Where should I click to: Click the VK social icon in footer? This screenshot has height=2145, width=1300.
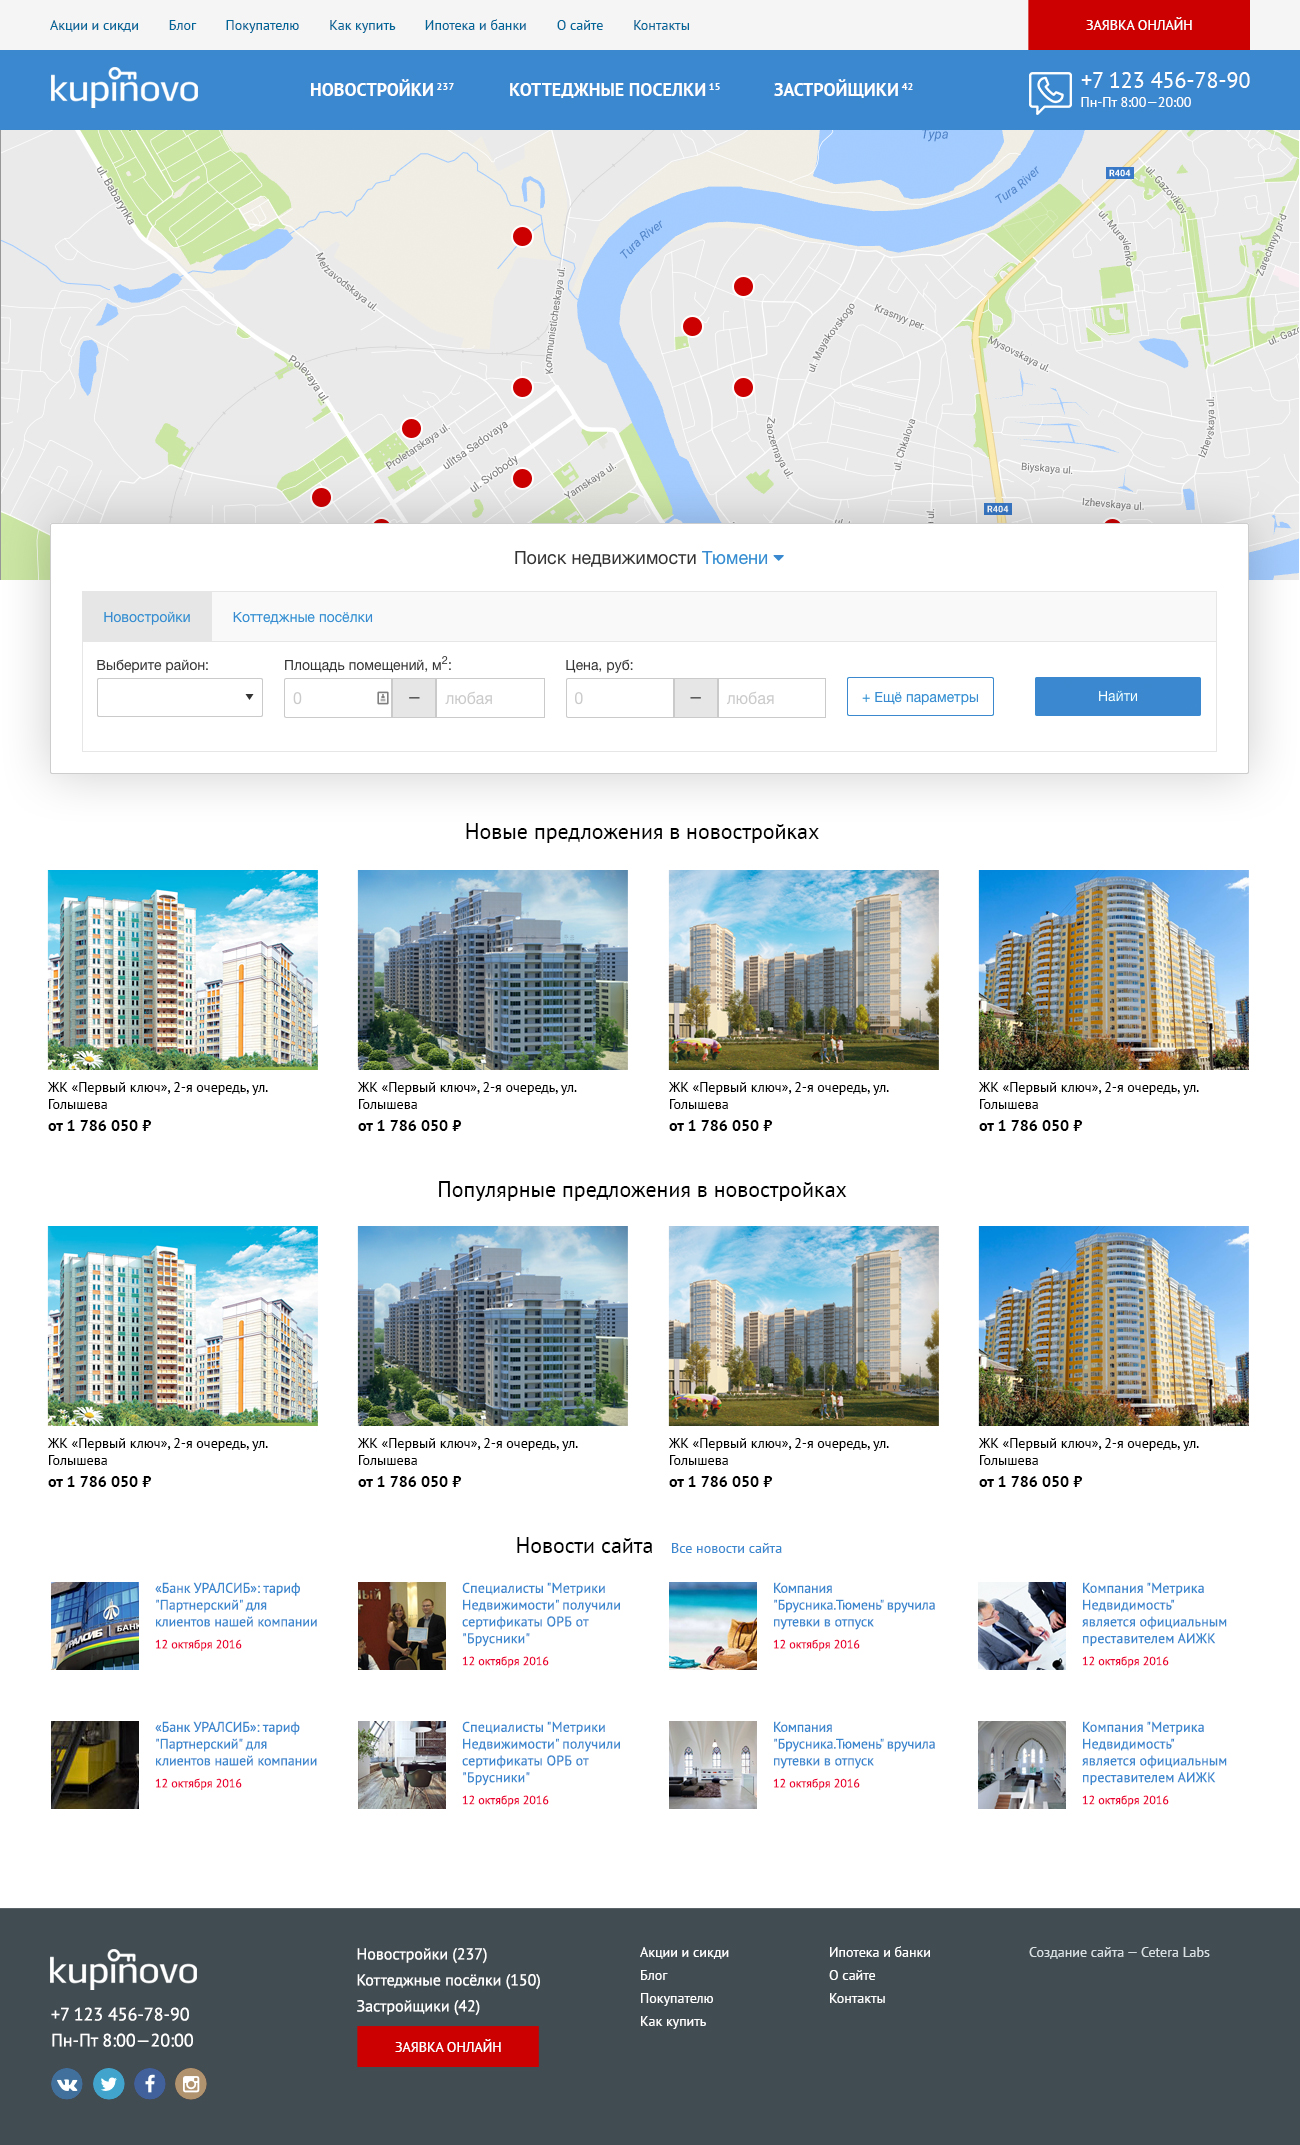[67, 2084]
